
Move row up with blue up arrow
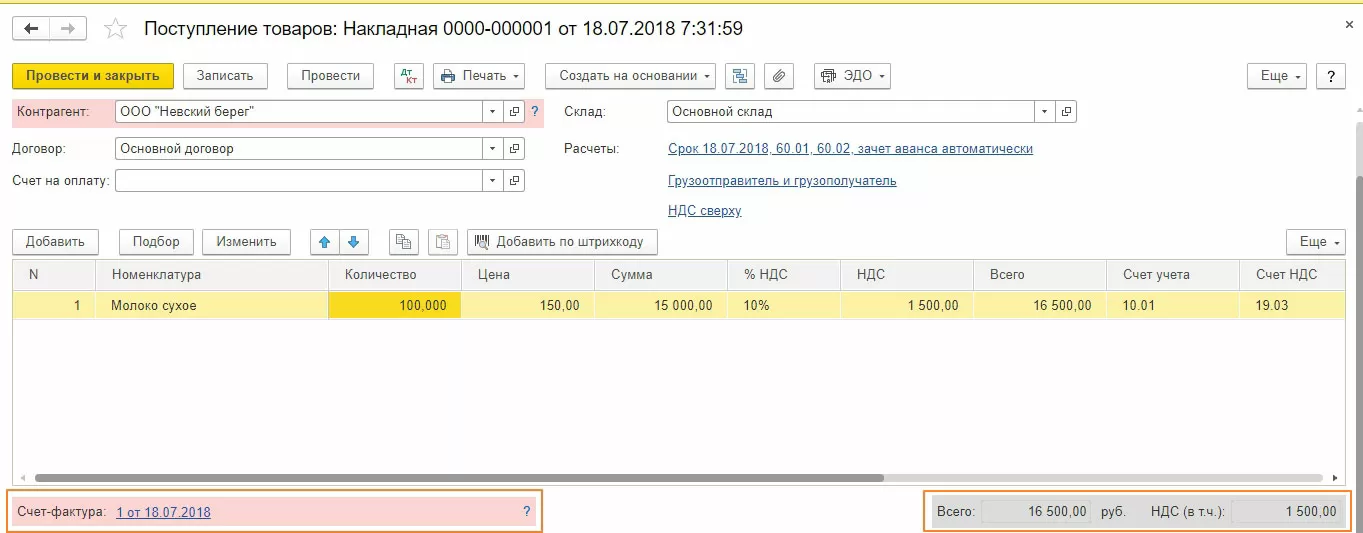(x=325, y=241)
